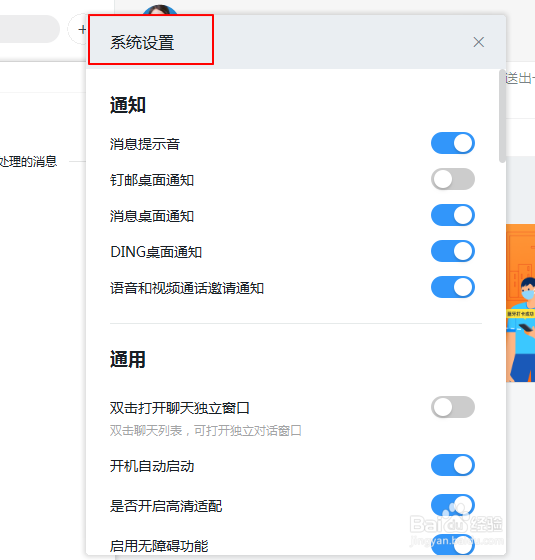The width and height of the screenshot is (535, 560).
Task: Click the 消息桌面通知 label
Action: point(152,216)
